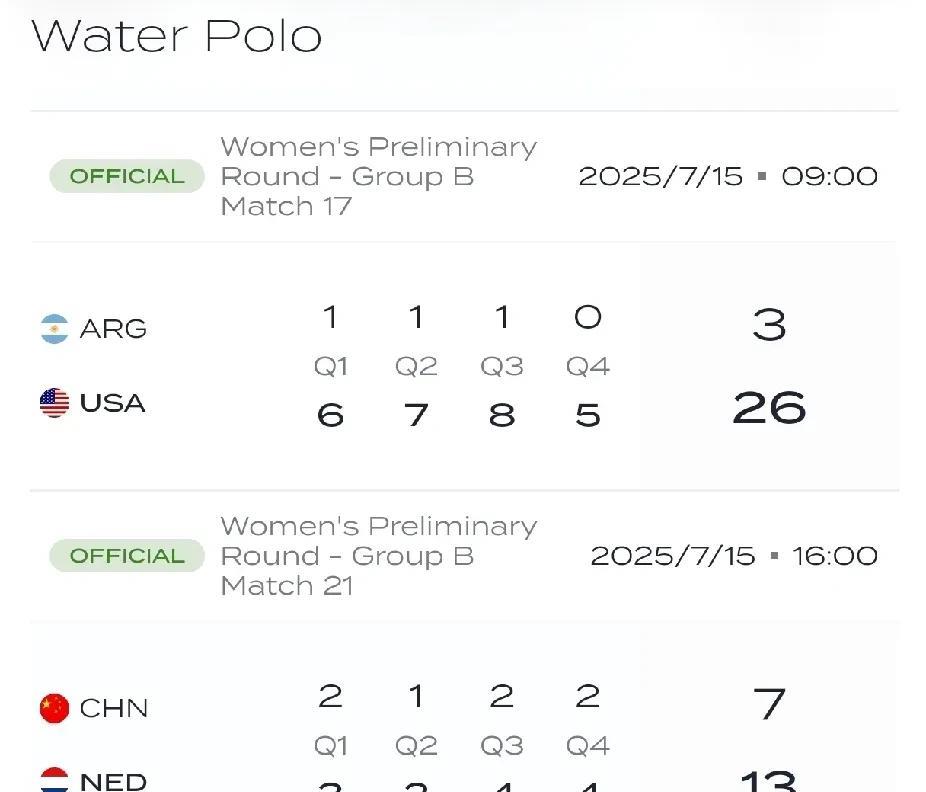
Task: Open the Group B Match 17 title
Action: click(378, 176)
